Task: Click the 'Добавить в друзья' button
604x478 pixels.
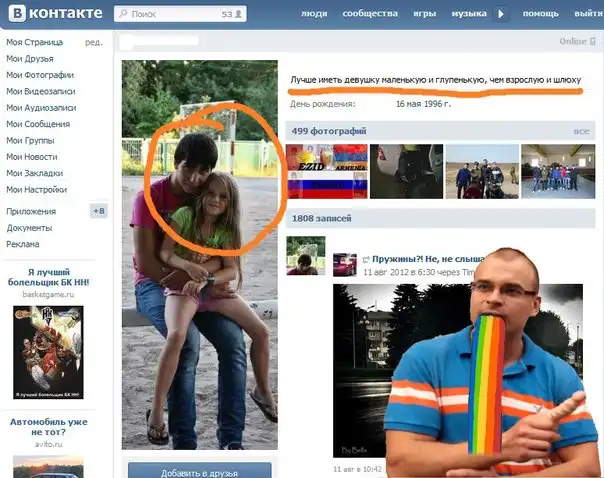Action: point(199,468)
